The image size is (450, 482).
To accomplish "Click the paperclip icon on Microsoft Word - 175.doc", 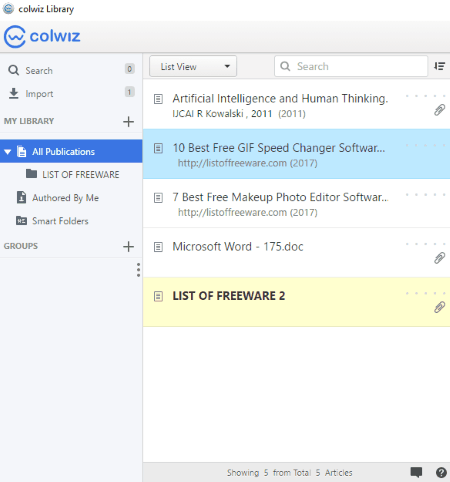I will click(x=439, y=258).
